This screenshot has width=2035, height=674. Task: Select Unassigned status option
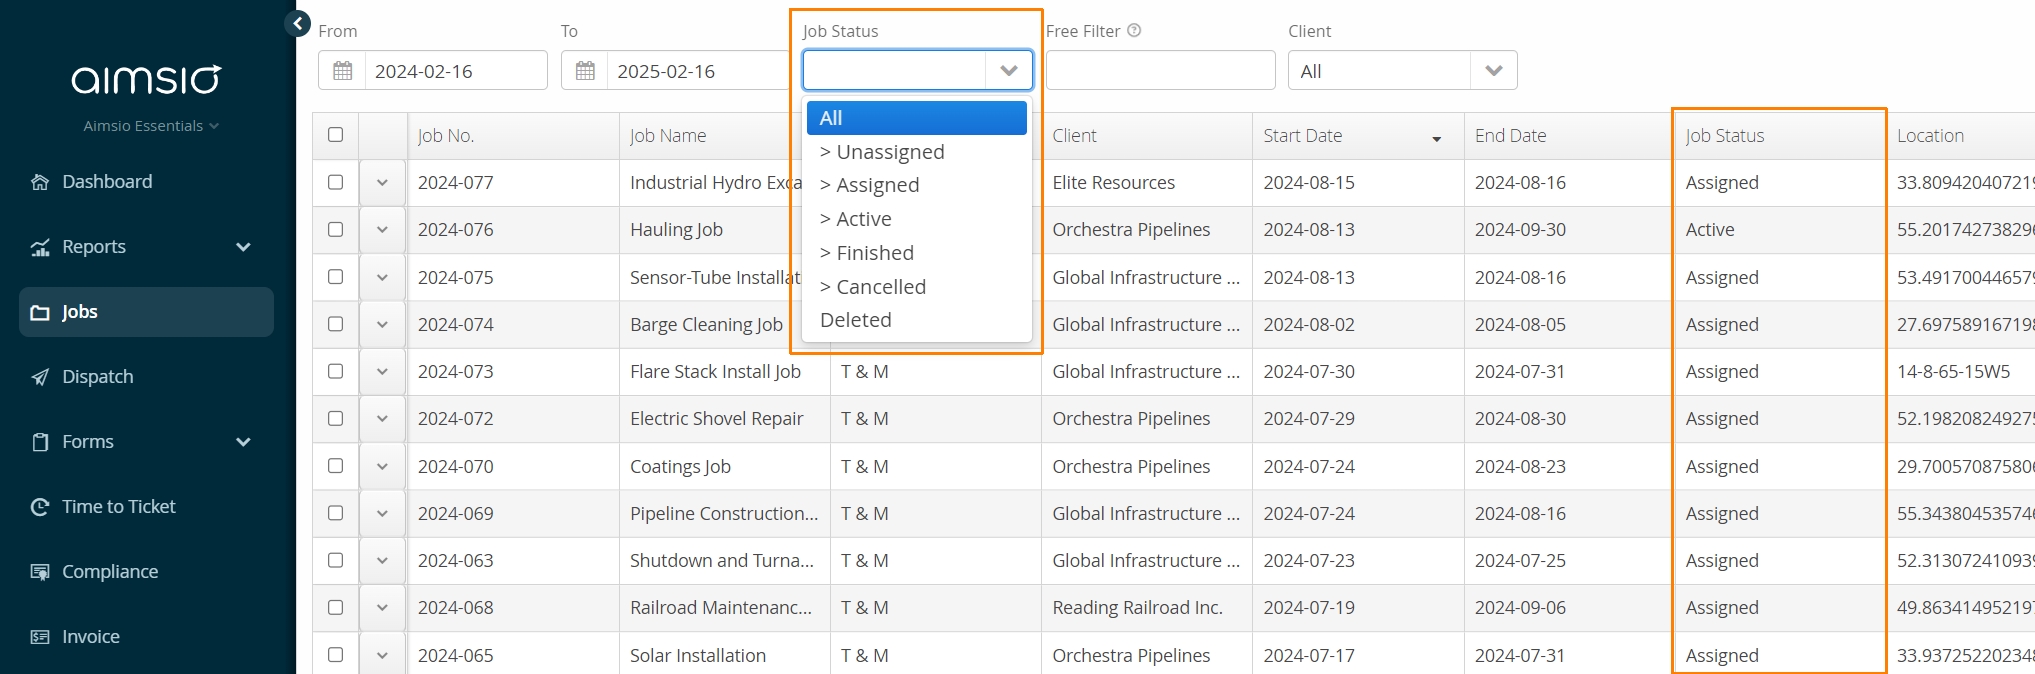[917, 152]
